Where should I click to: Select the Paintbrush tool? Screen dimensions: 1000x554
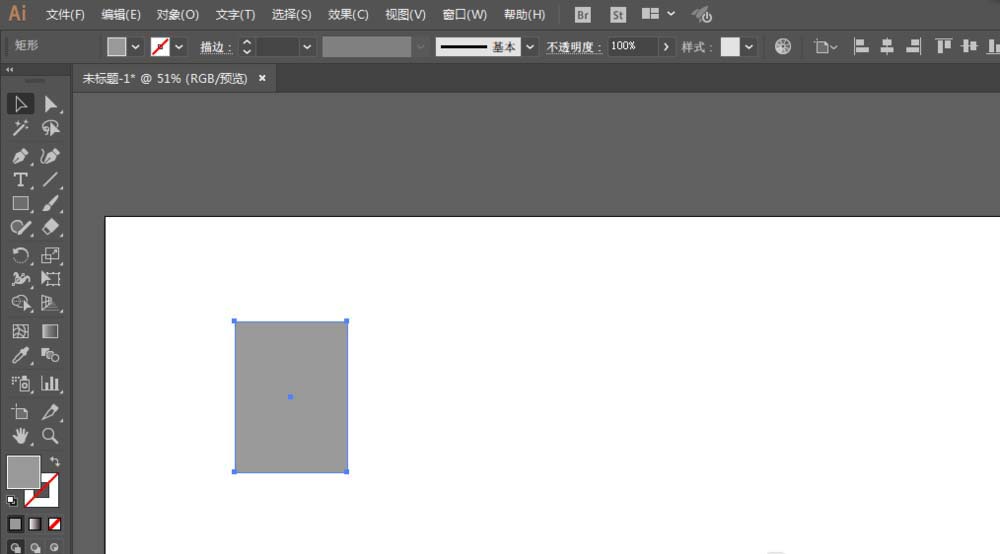click(50, 204)
